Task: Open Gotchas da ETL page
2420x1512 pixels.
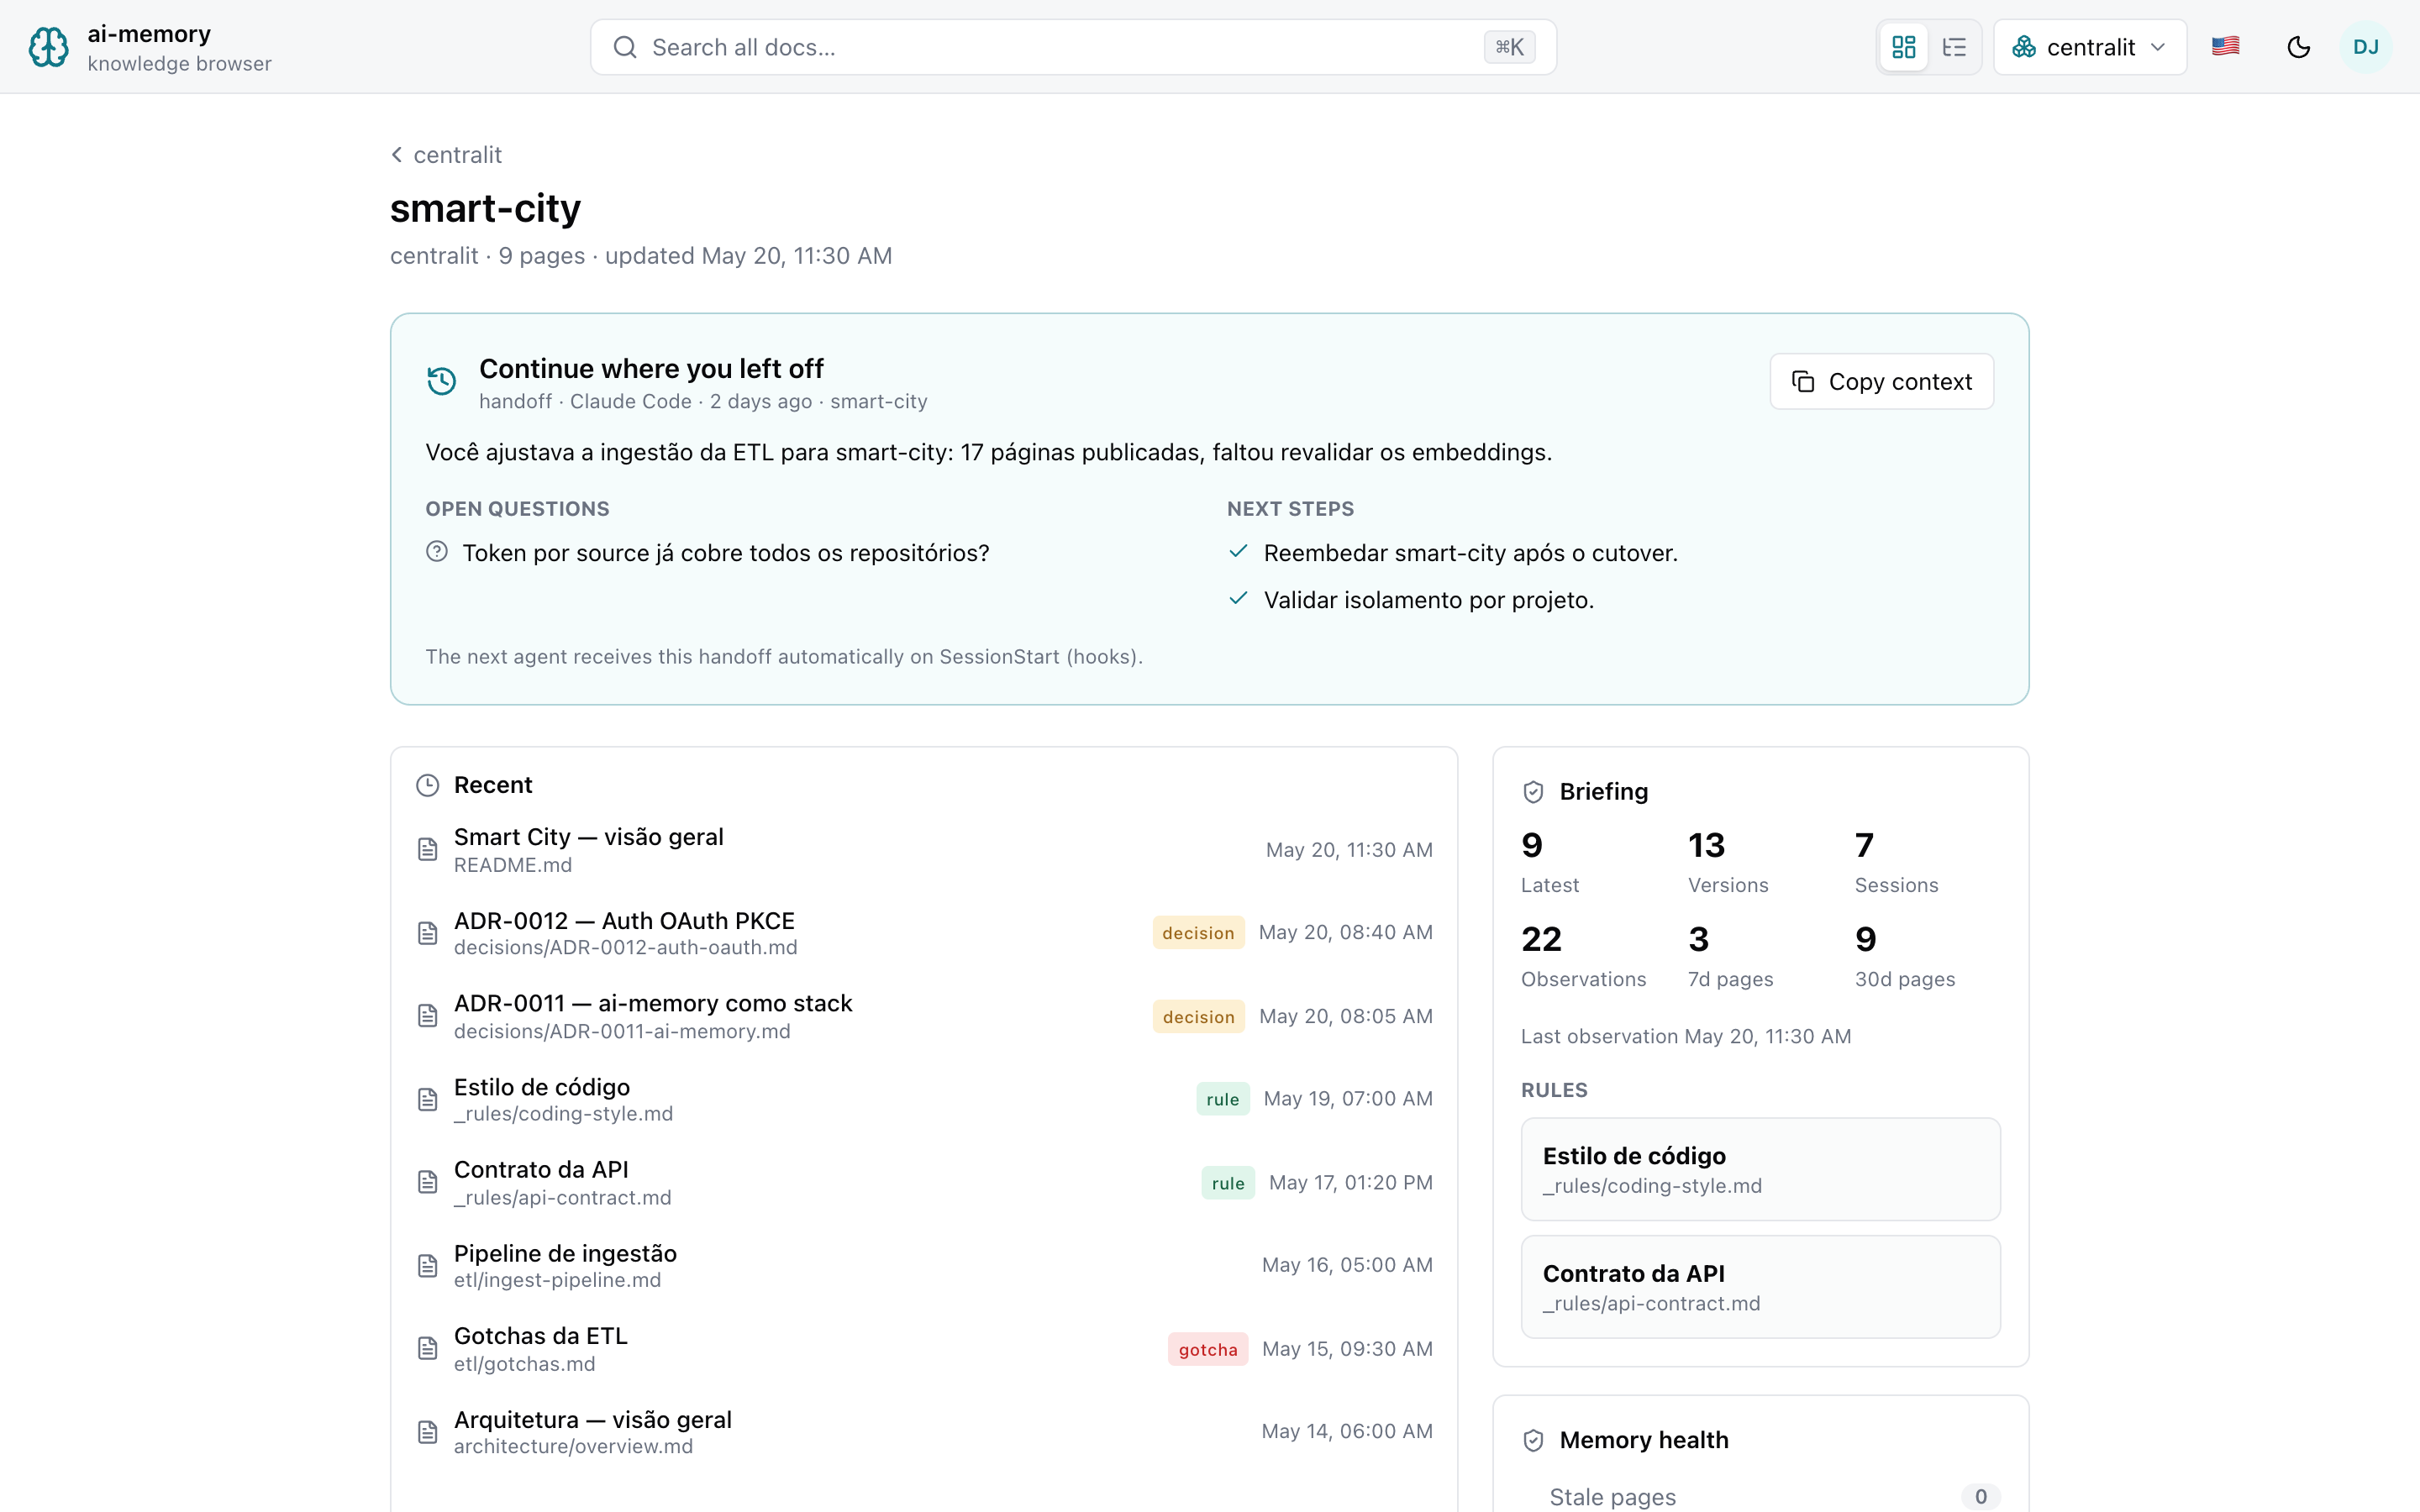Action: click(924, 1349)
